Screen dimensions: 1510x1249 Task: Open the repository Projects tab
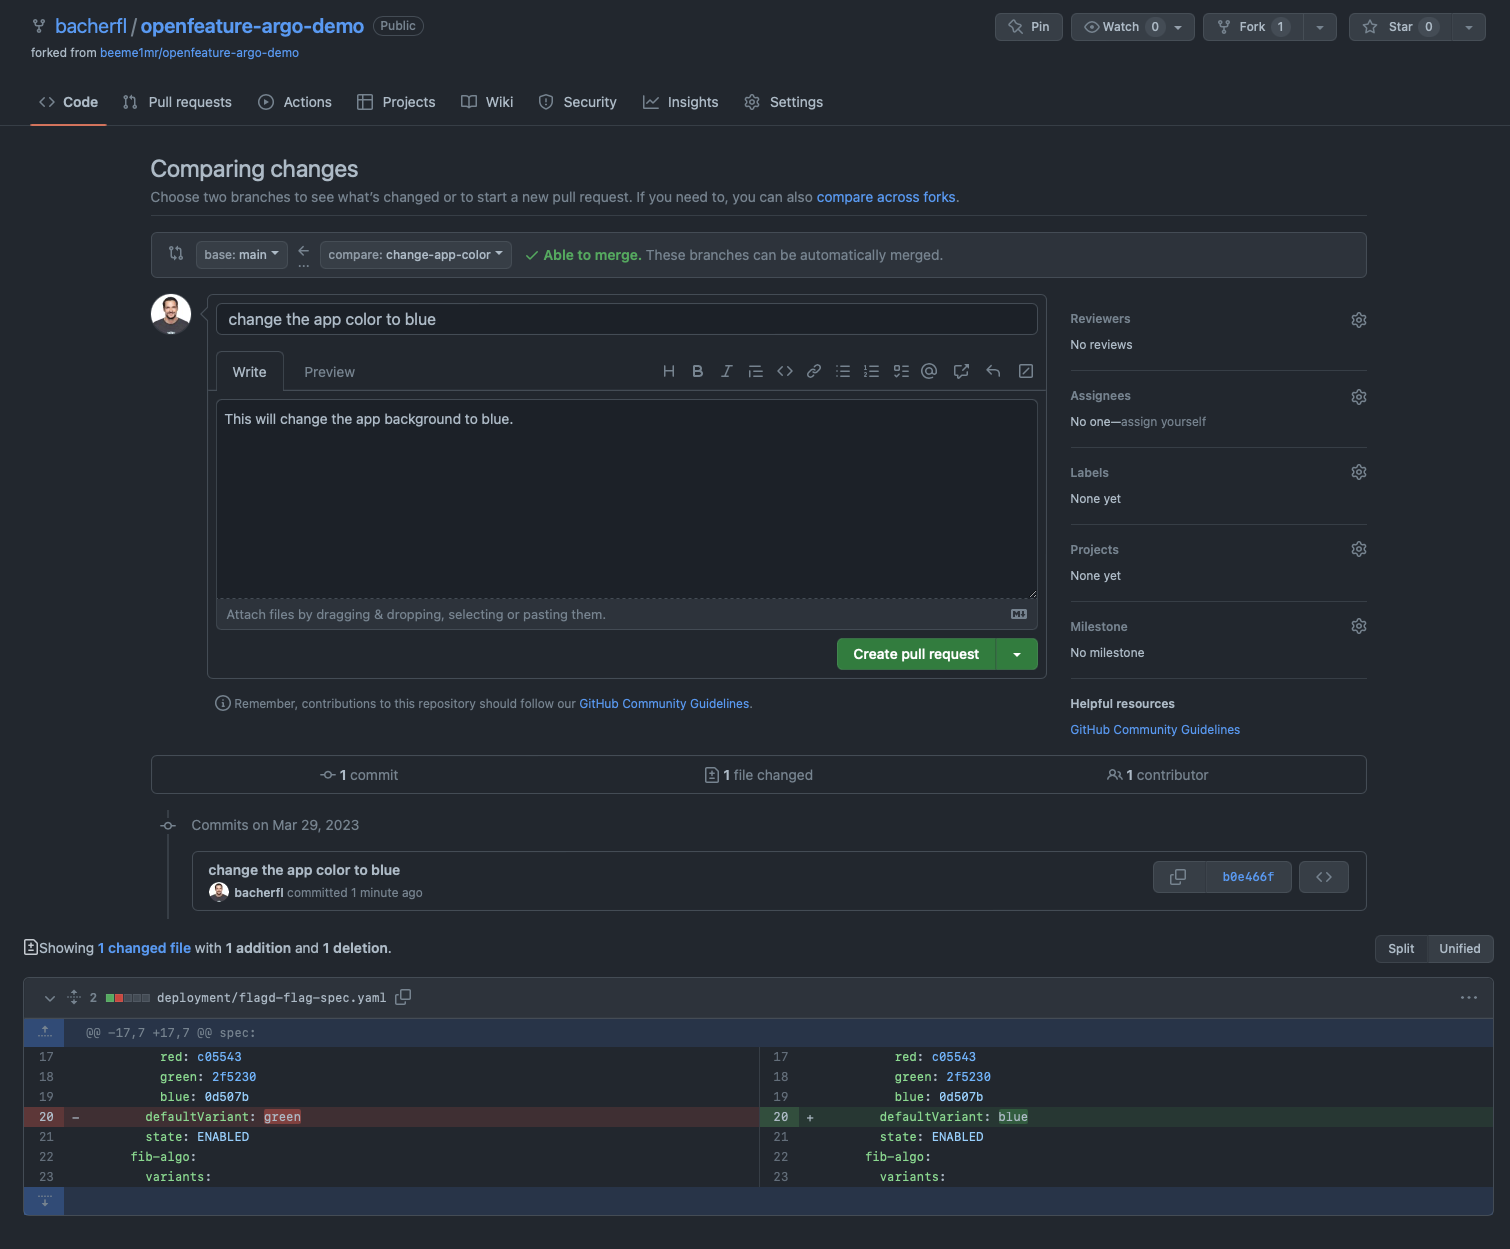pos(396,102)
